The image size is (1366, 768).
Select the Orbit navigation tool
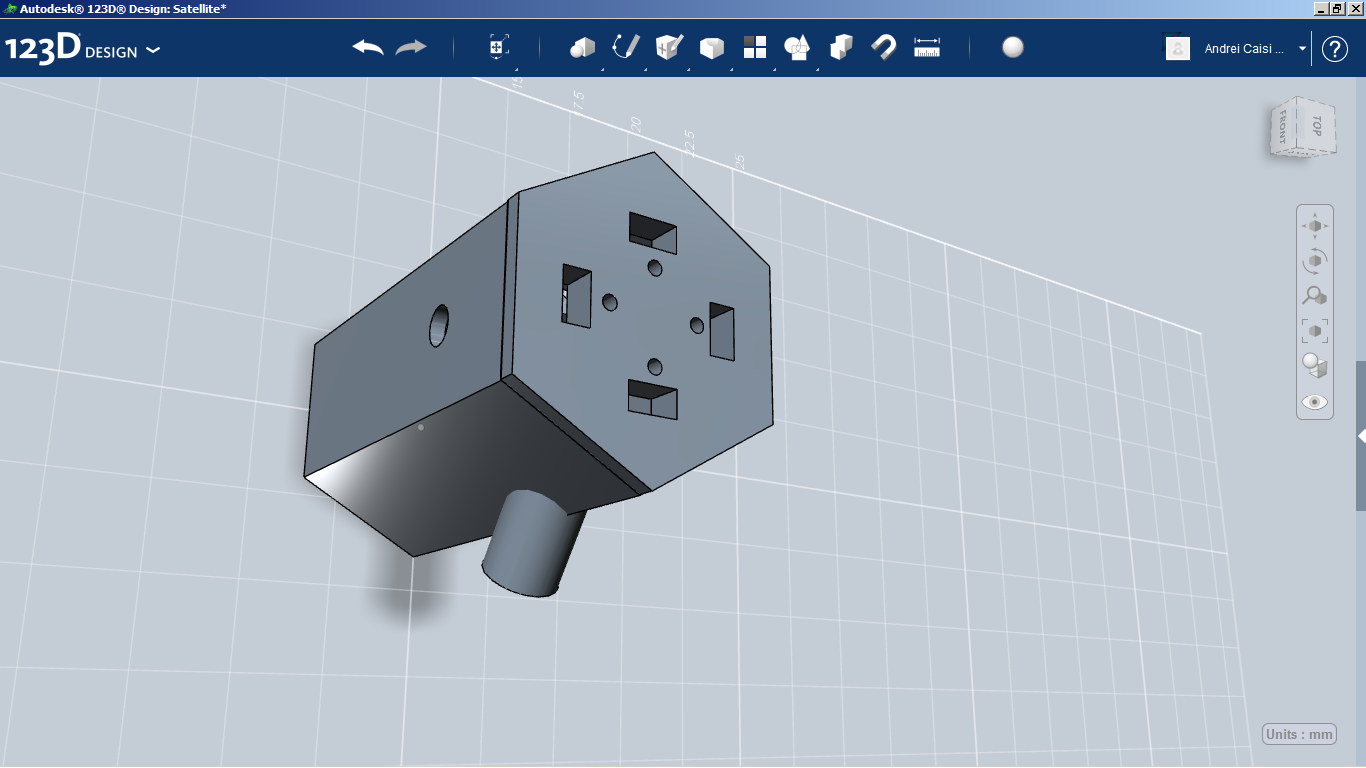coord(1315,261)
